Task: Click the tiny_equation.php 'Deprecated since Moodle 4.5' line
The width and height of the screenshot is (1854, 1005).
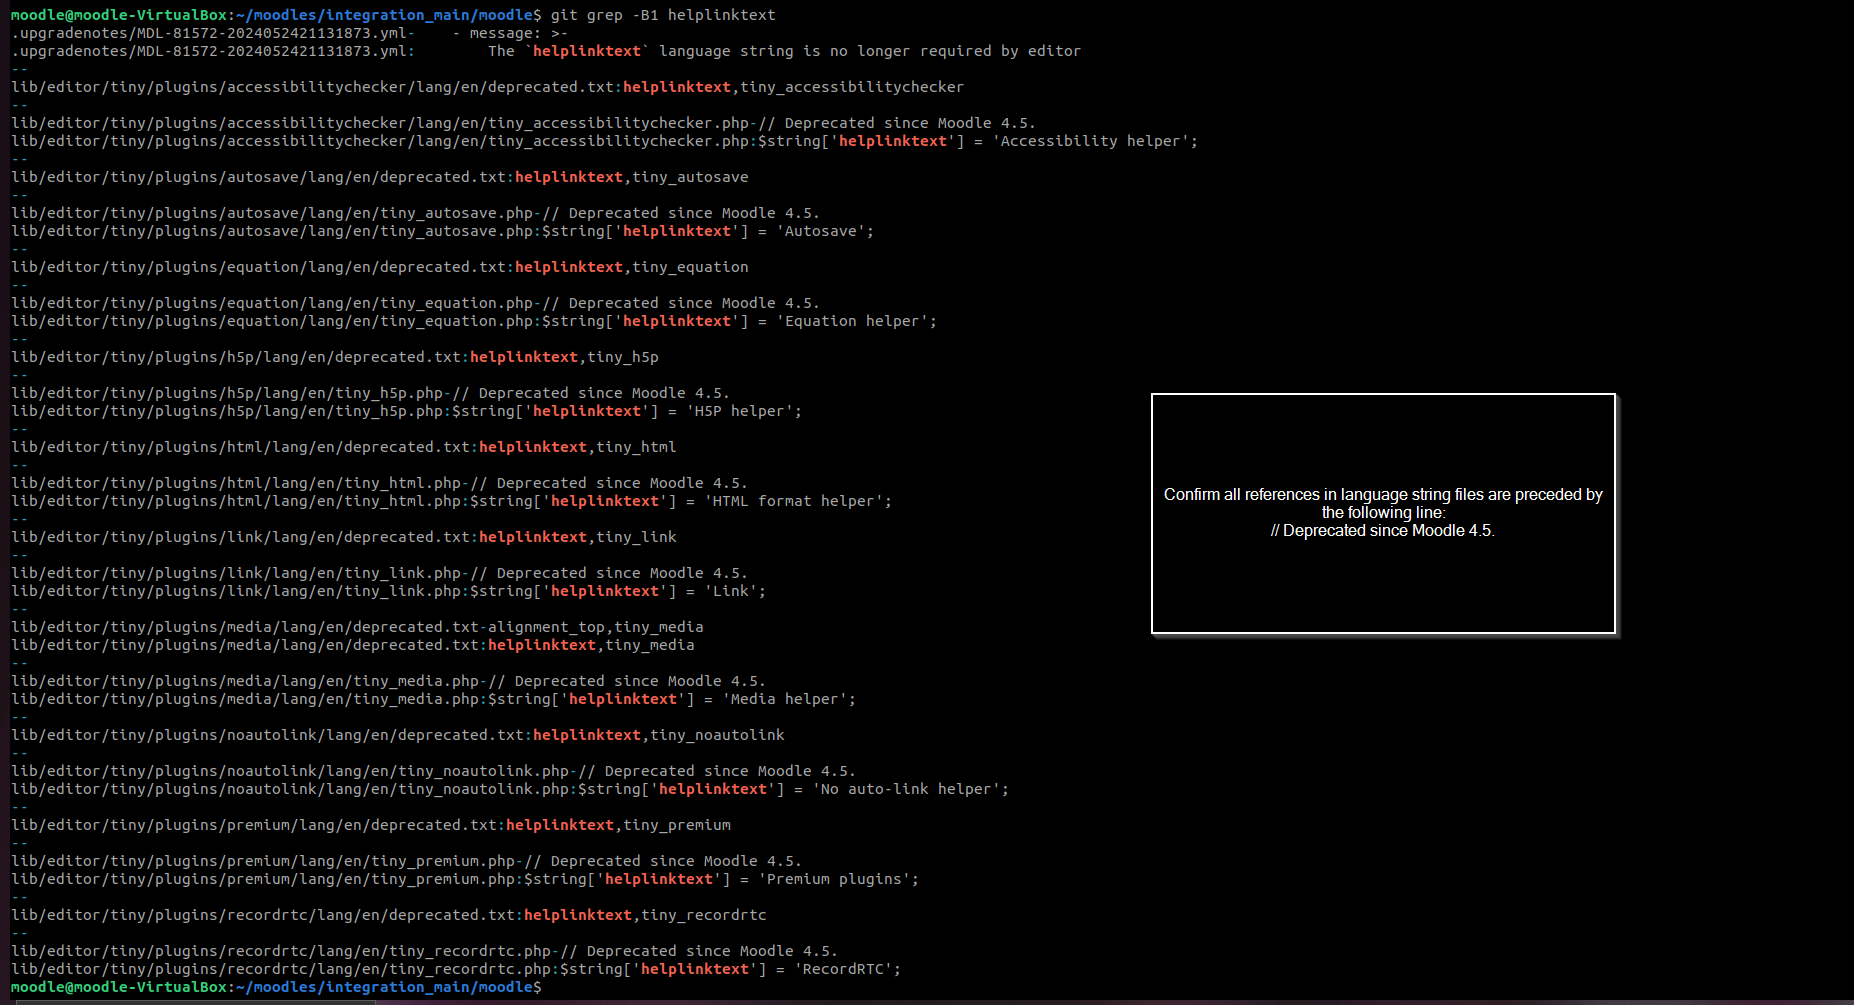Action: point(416,303)
